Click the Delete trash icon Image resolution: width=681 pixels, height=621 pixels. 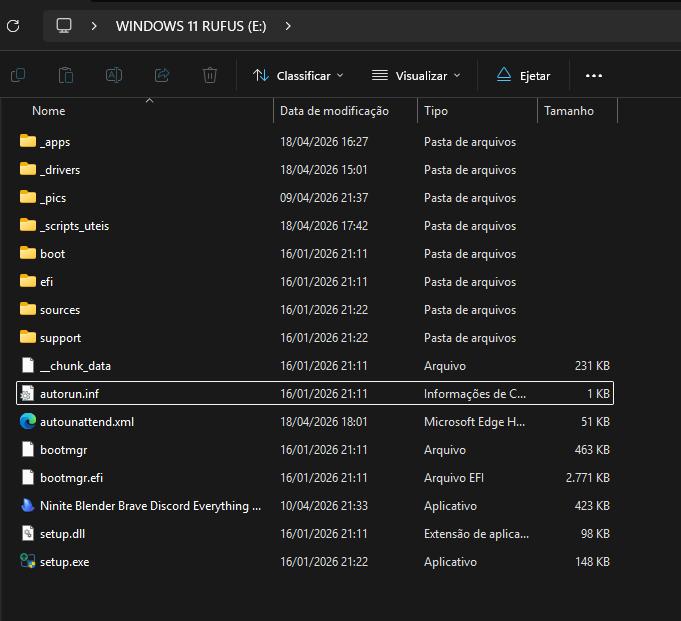(x=210, y=75)
